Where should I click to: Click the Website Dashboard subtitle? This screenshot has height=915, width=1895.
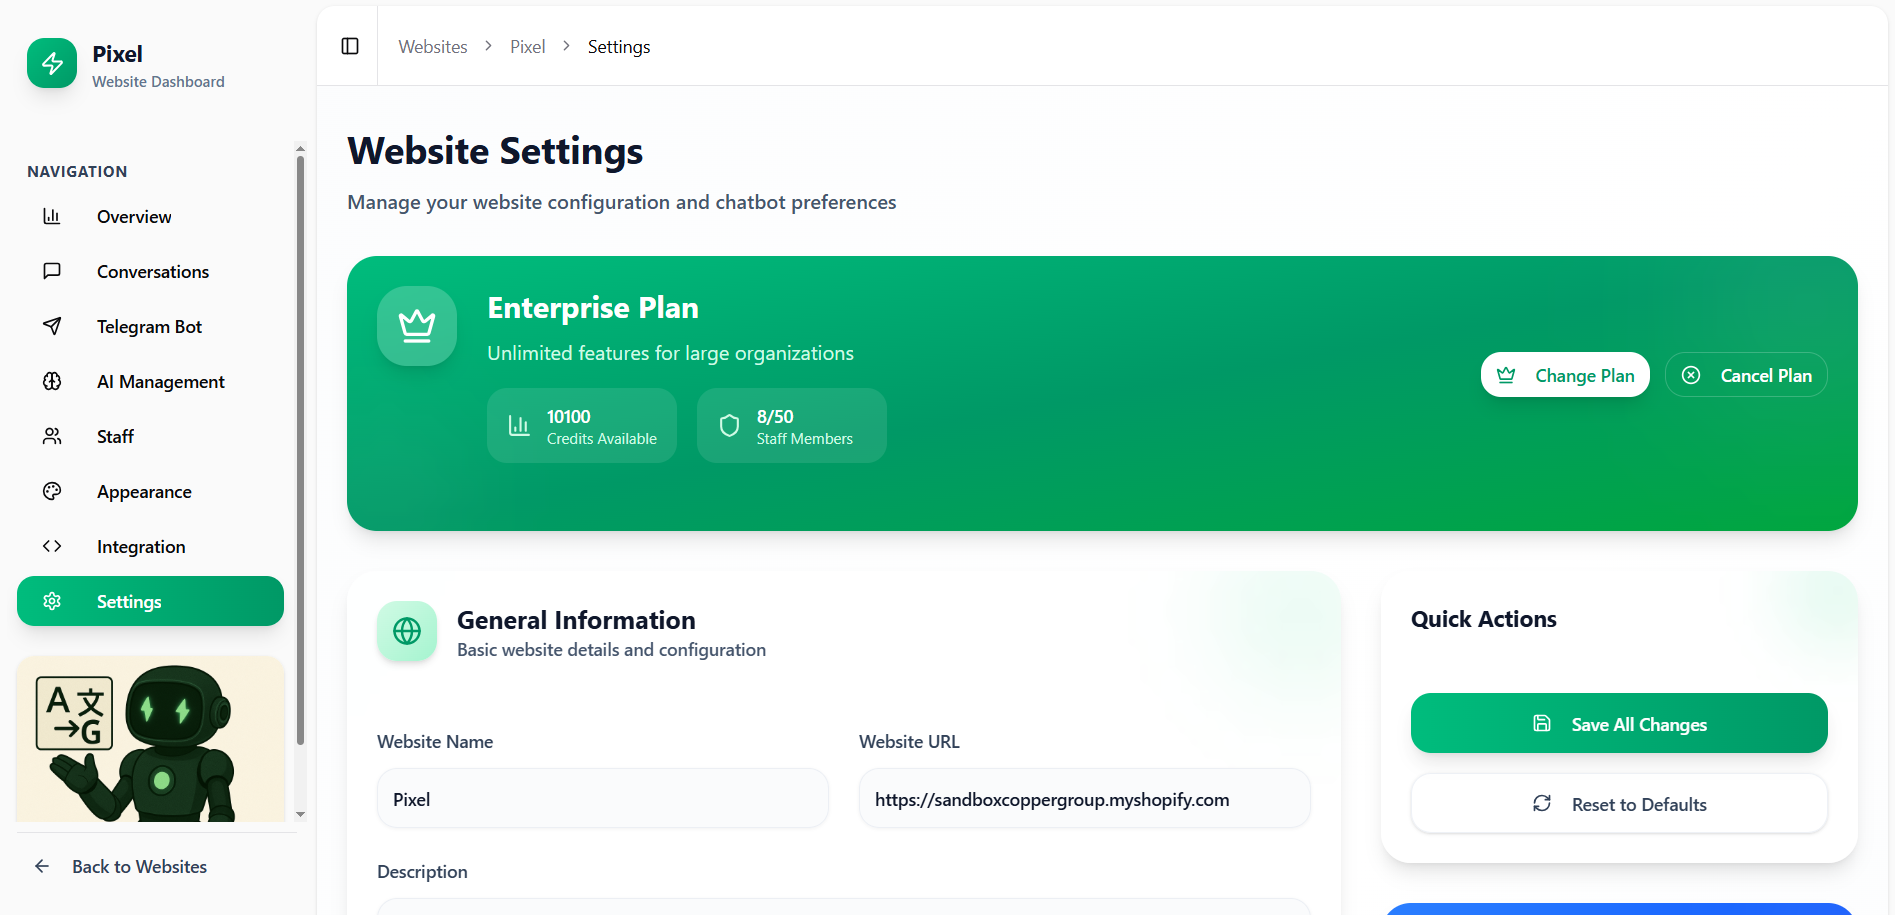pos(158,82)
